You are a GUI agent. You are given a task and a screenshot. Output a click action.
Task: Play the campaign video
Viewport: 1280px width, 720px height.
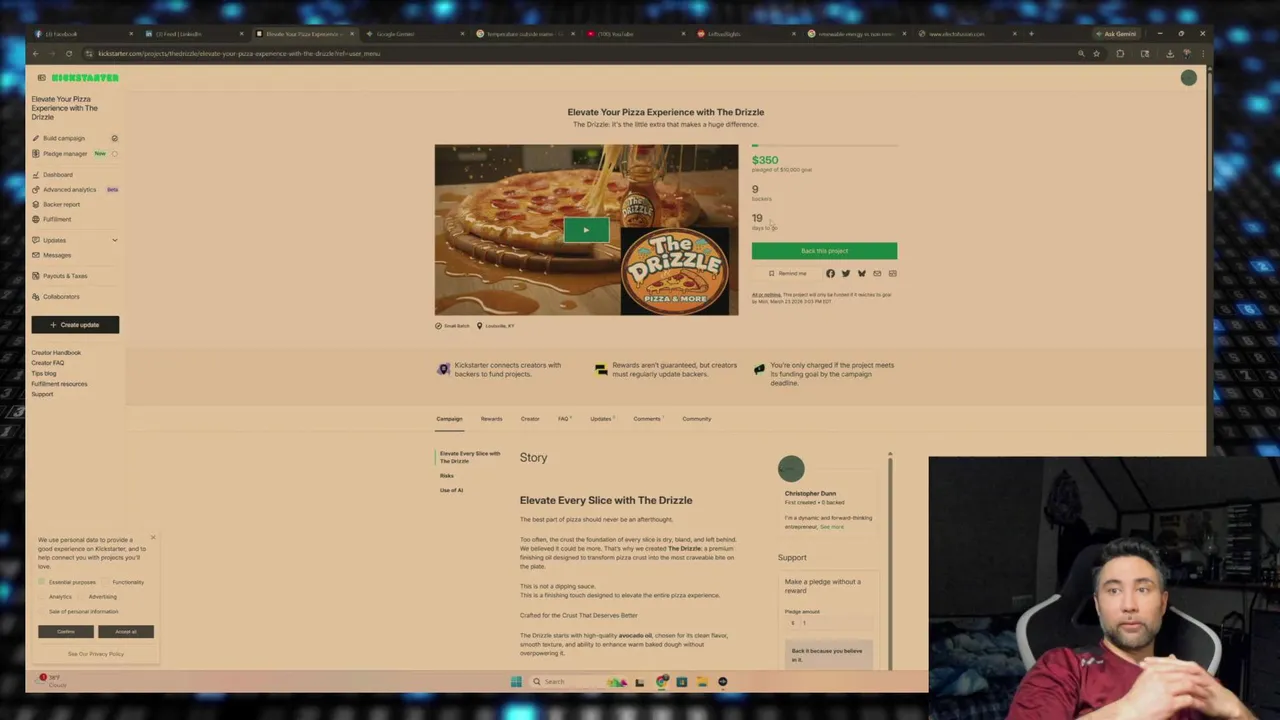point(586,230)
